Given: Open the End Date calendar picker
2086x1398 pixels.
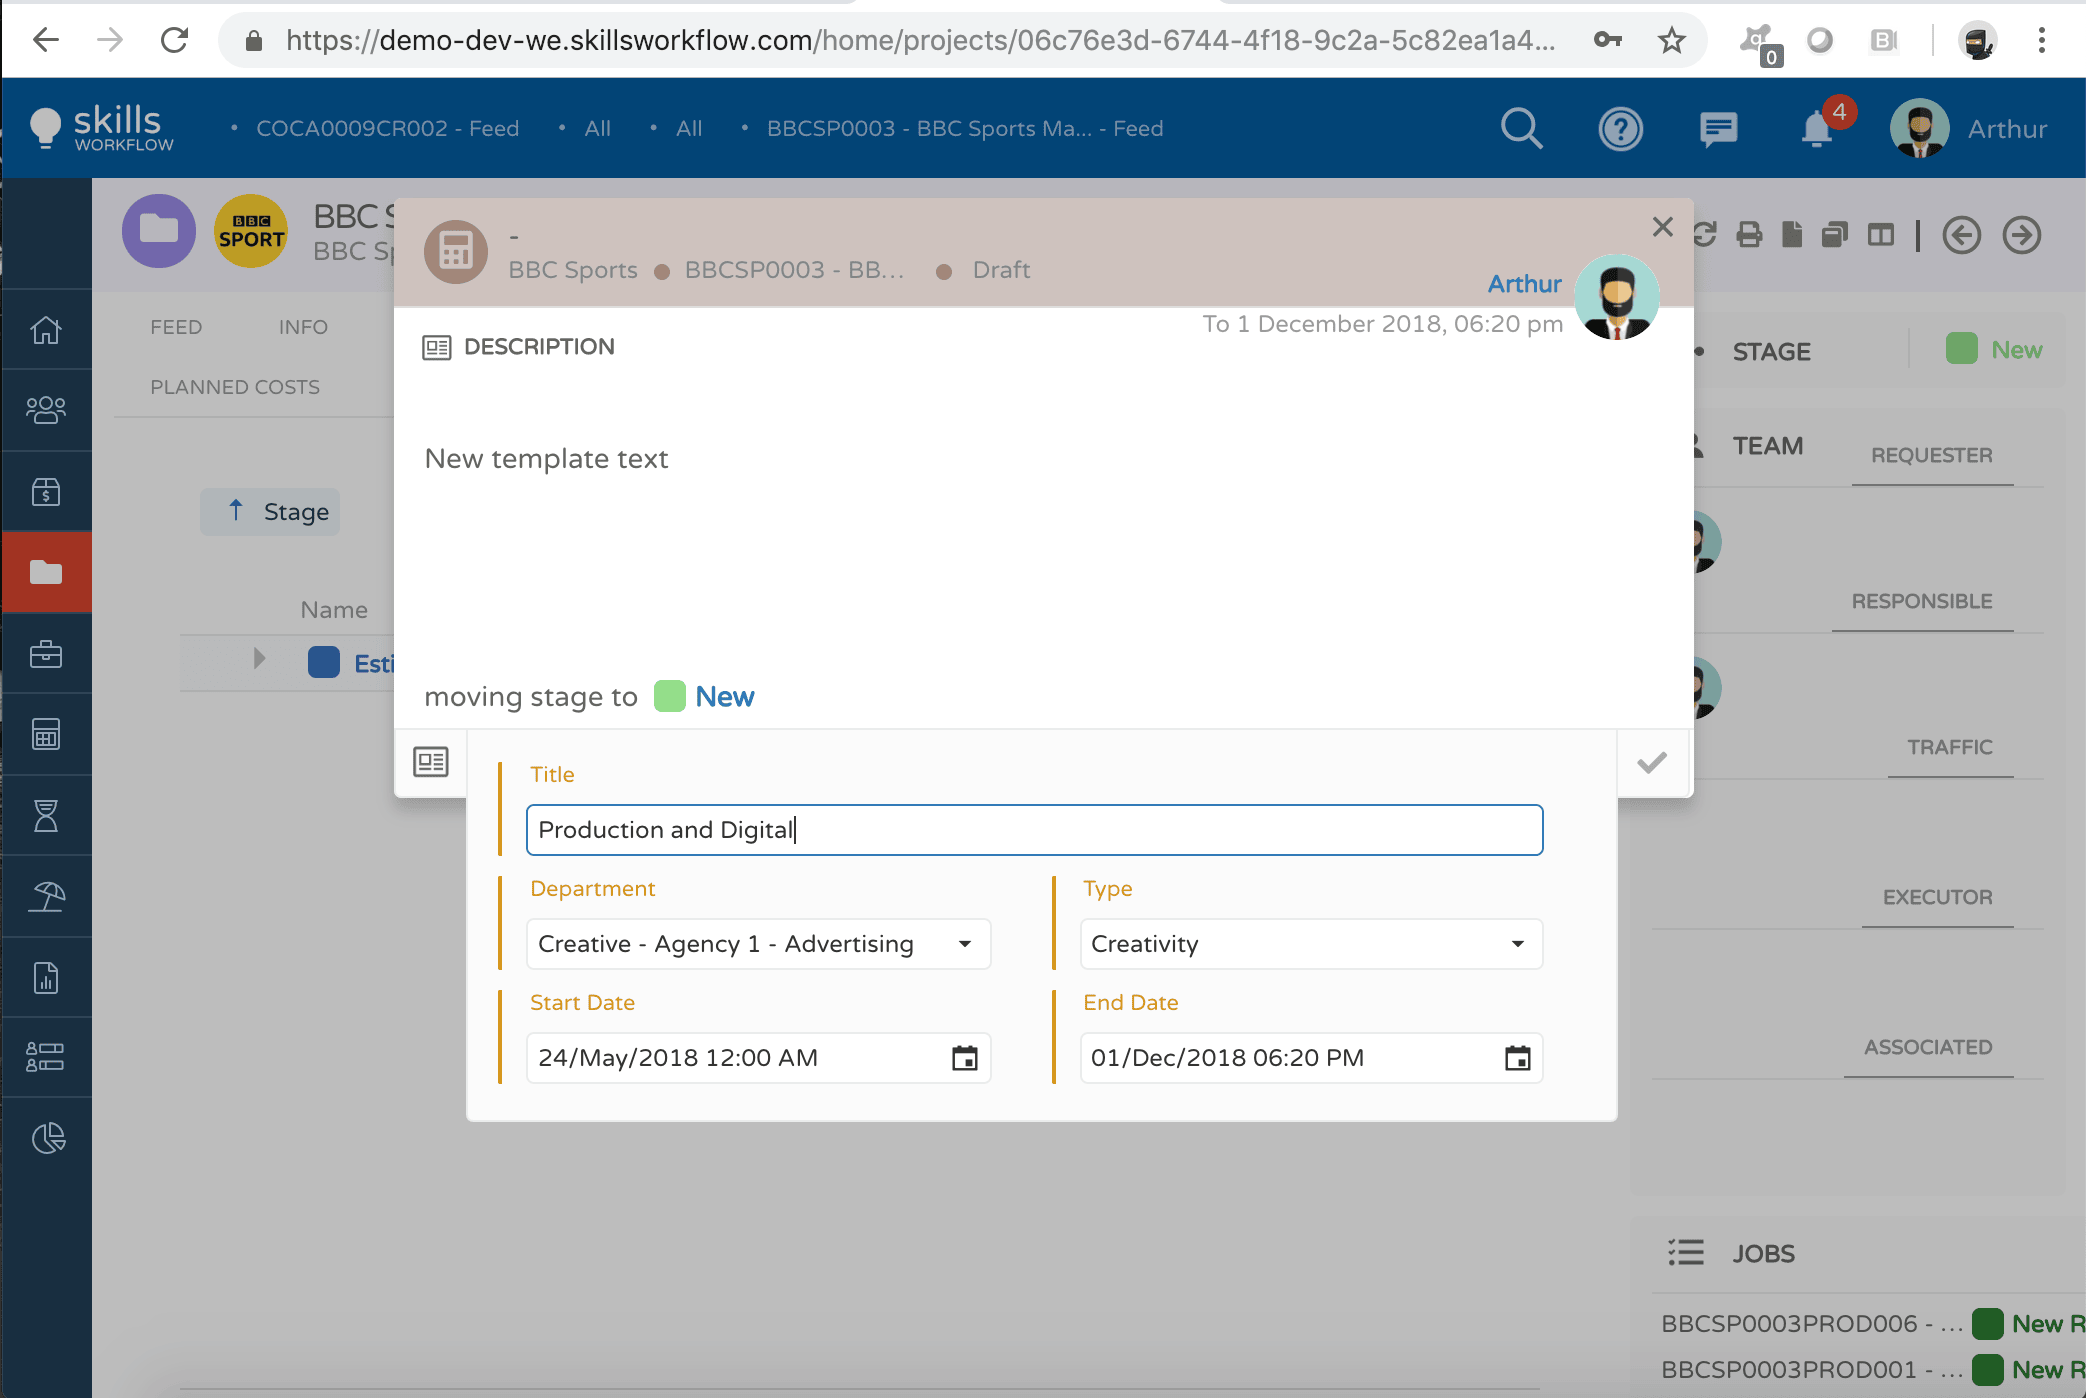Looking at the screenshot, I should [x=1517, y=1058].
